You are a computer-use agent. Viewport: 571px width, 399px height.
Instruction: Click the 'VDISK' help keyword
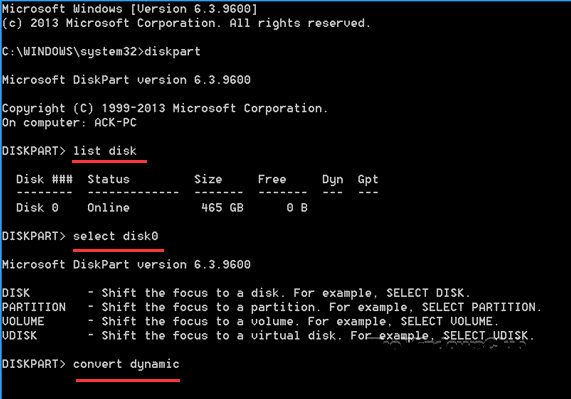click(x=20, y=336)
